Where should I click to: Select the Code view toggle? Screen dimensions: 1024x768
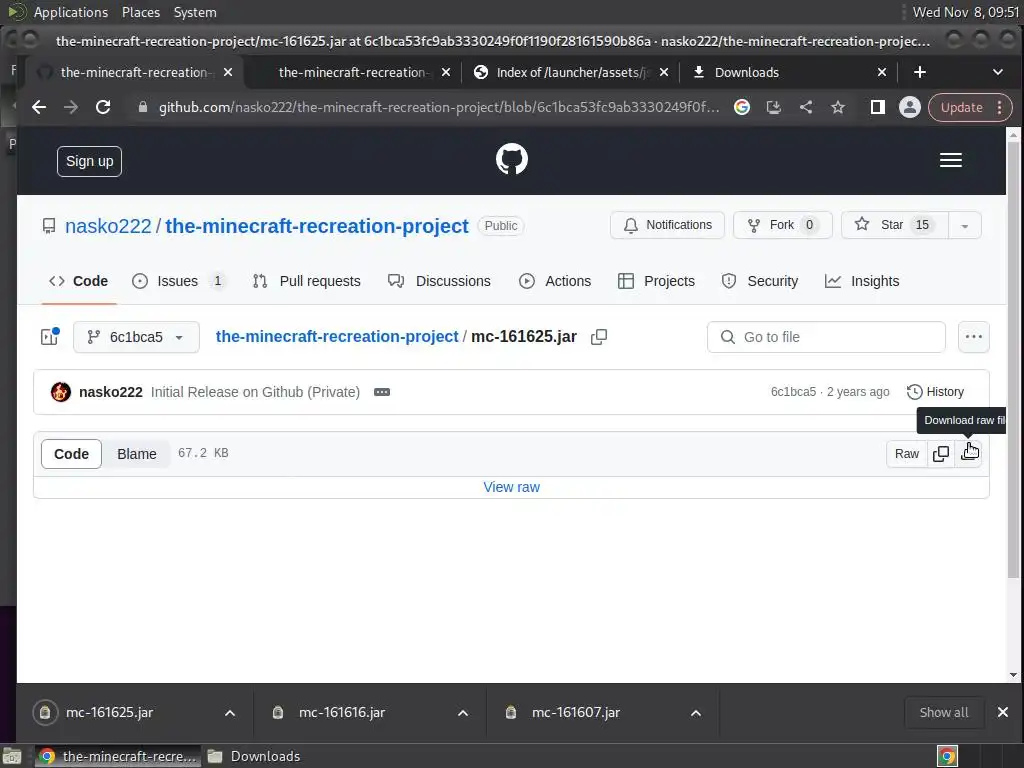coord(71,454)
